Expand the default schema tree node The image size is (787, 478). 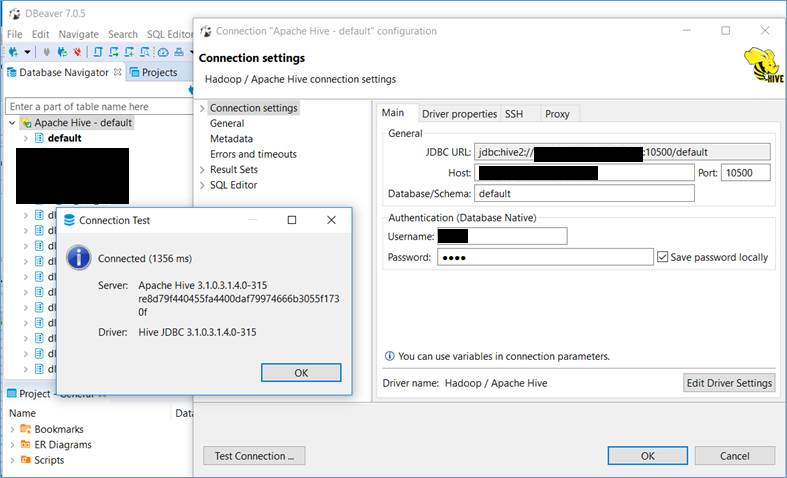[x=26, y=138]
